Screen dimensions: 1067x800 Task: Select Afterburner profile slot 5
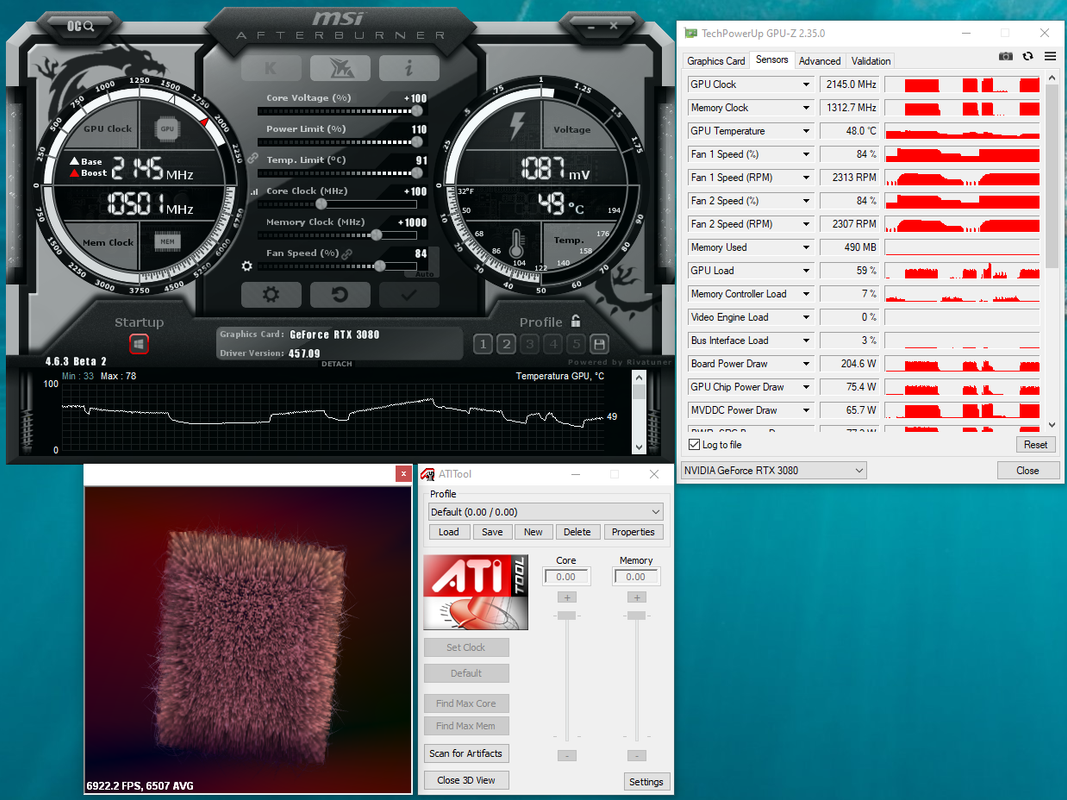coord(576,344)
